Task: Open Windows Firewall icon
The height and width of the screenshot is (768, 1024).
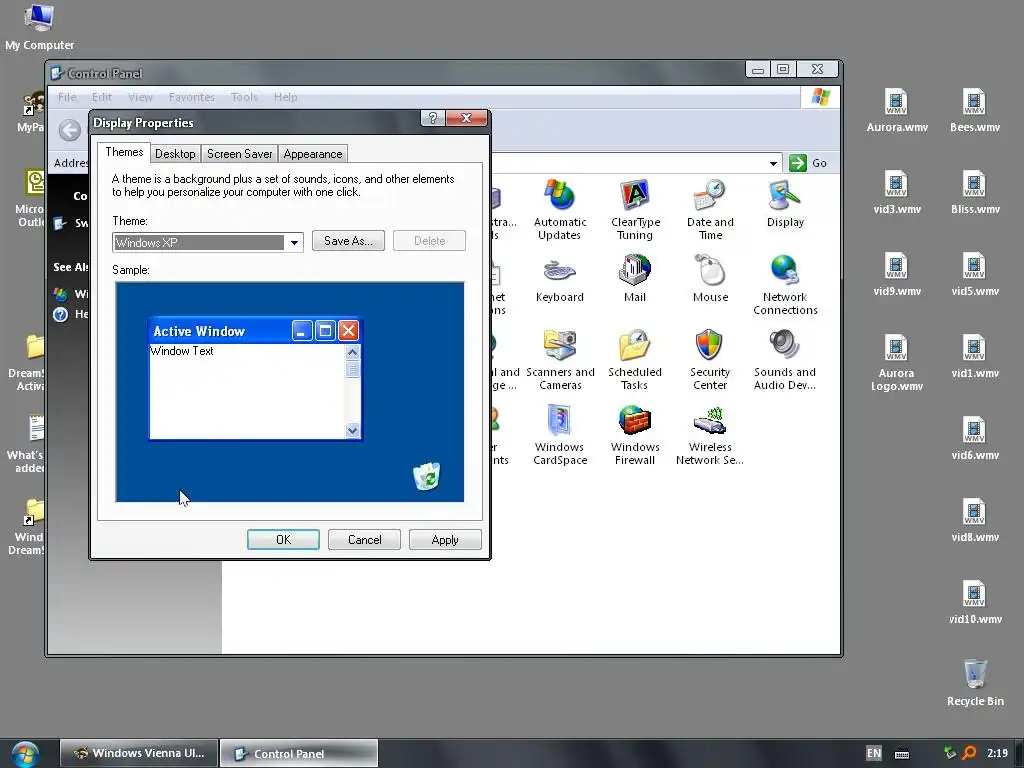Action: [635, 436]
